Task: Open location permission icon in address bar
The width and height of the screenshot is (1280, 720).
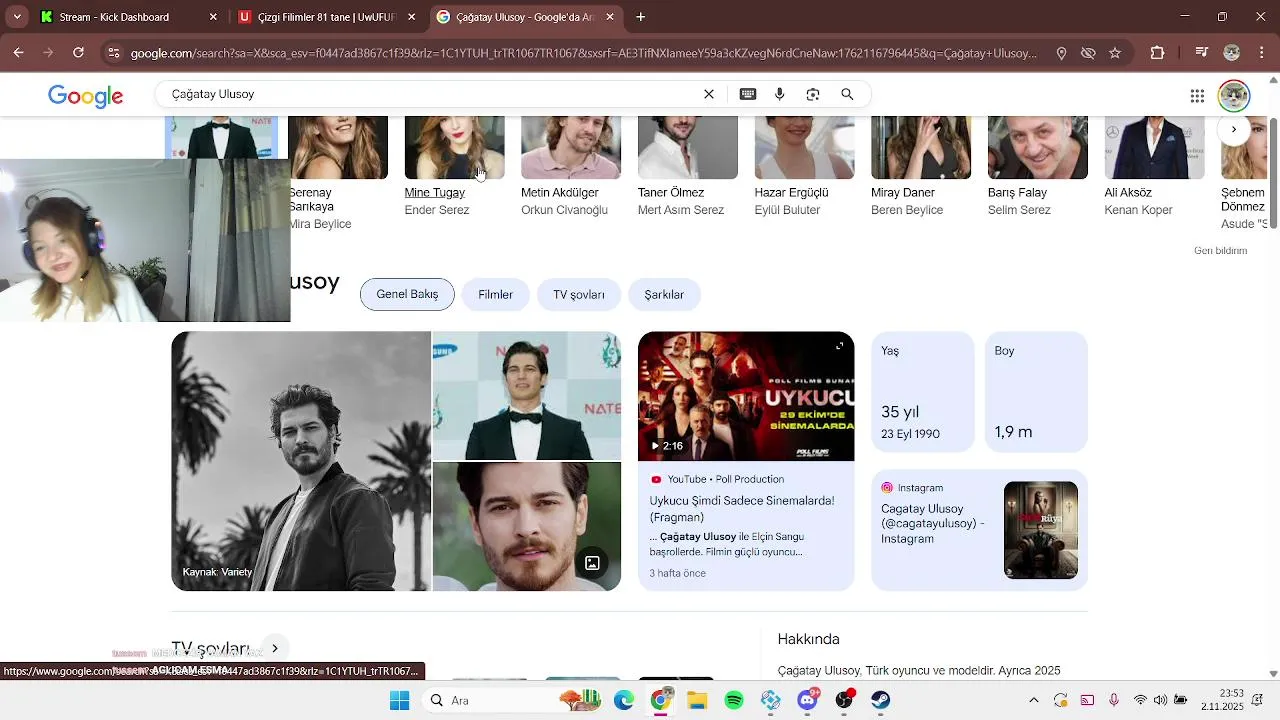Action: click(1061, 53)
